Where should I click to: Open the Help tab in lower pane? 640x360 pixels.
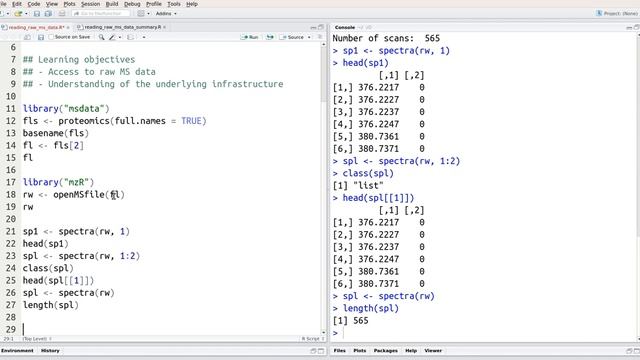(x=411, y=351)
